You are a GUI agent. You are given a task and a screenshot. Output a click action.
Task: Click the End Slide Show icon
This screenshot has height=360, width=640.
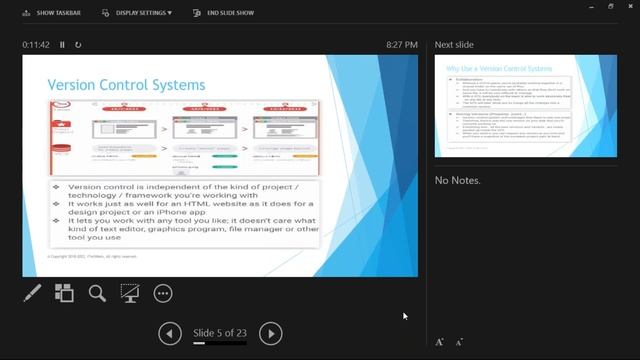(197, 13)
